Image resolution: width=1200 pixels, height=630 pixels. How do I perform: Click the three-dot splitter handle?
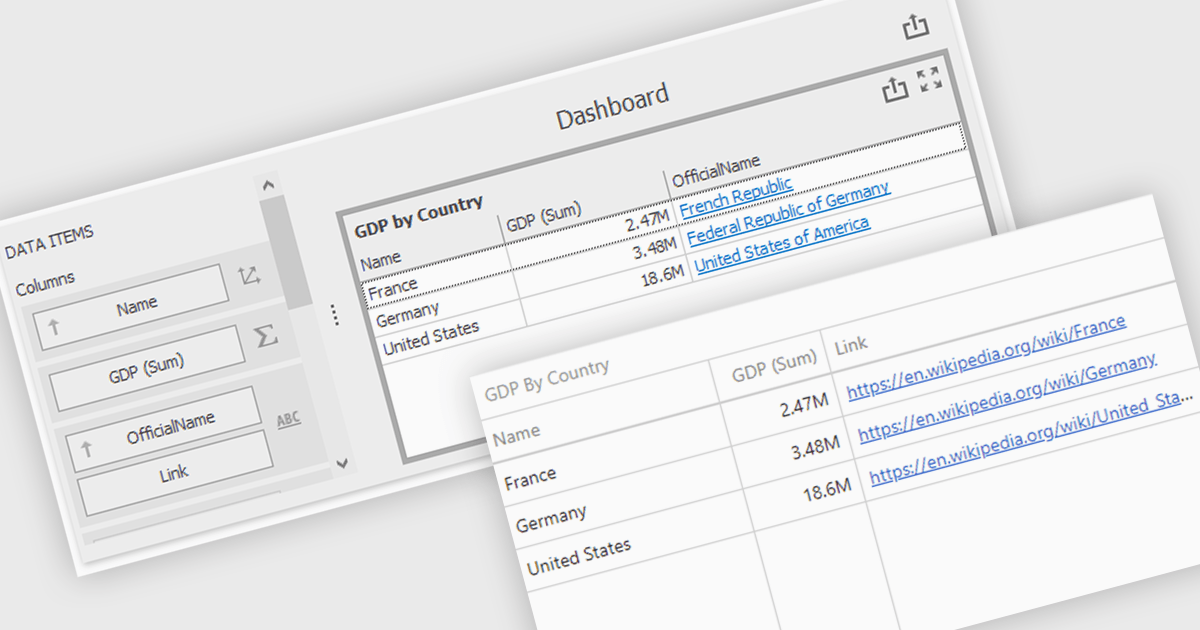[335, 315]
